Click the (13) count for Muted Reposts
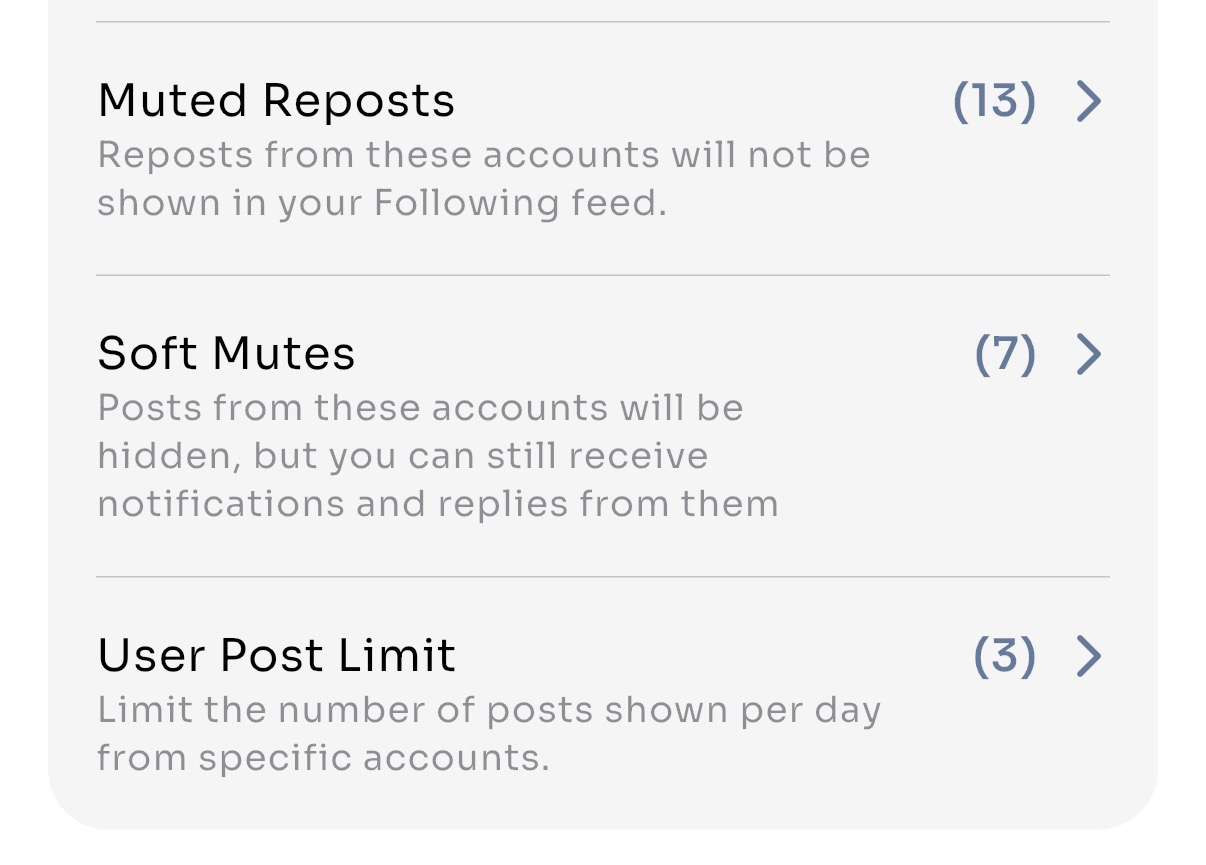This screenshot has width=1206, height=865. pyautogui.click(x=994, y=101)
